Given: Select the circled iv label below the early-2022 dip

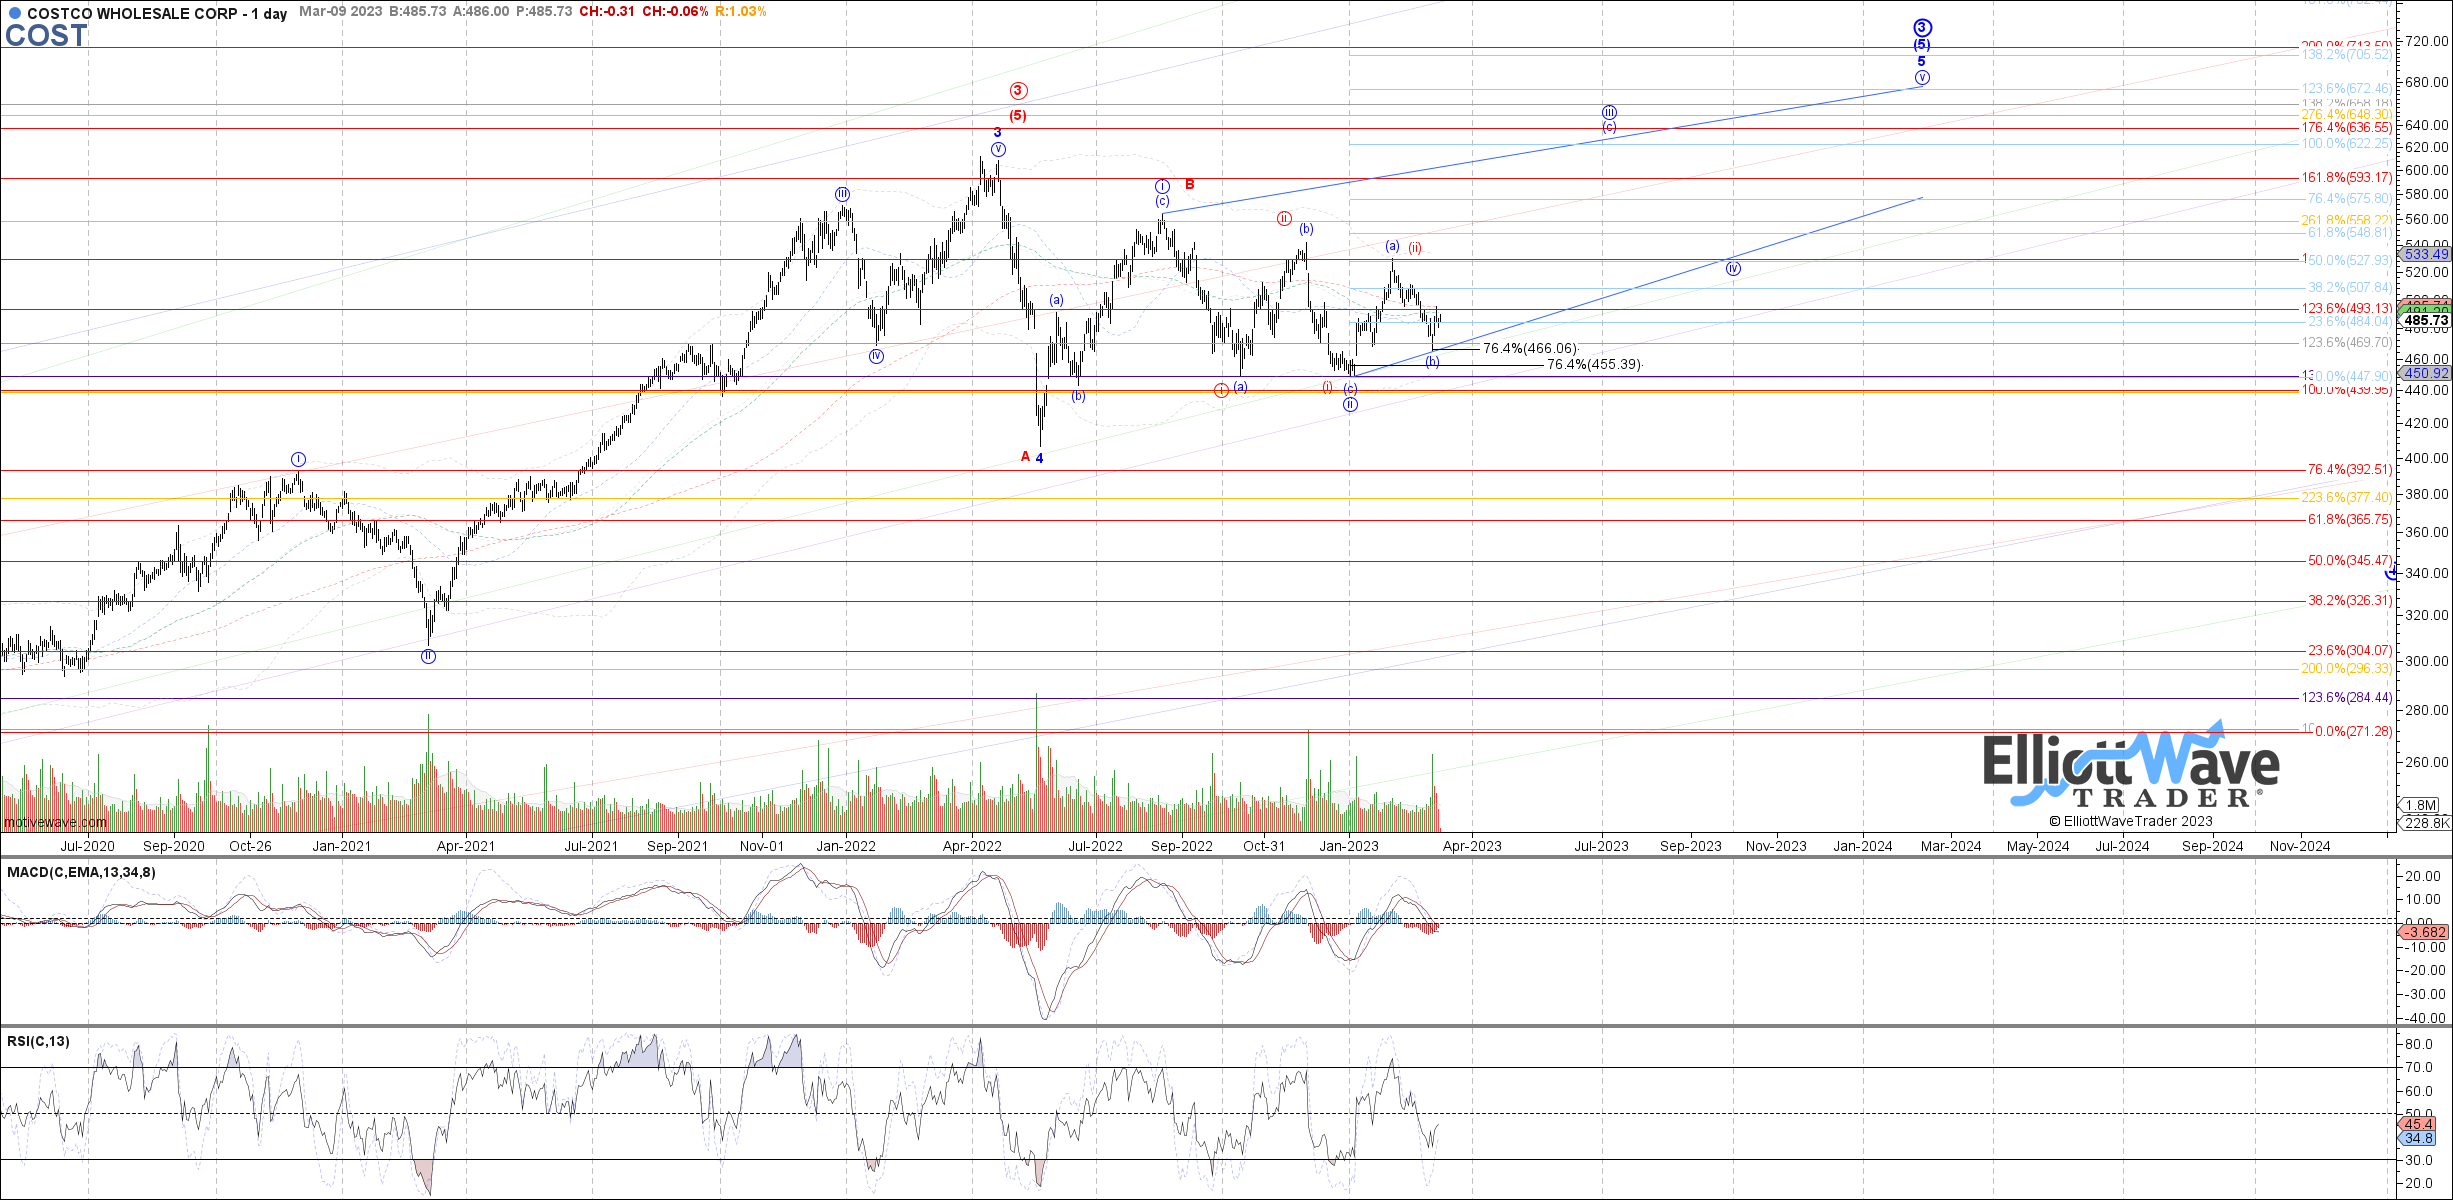Looking at the screenshot, I should (876, 357).
